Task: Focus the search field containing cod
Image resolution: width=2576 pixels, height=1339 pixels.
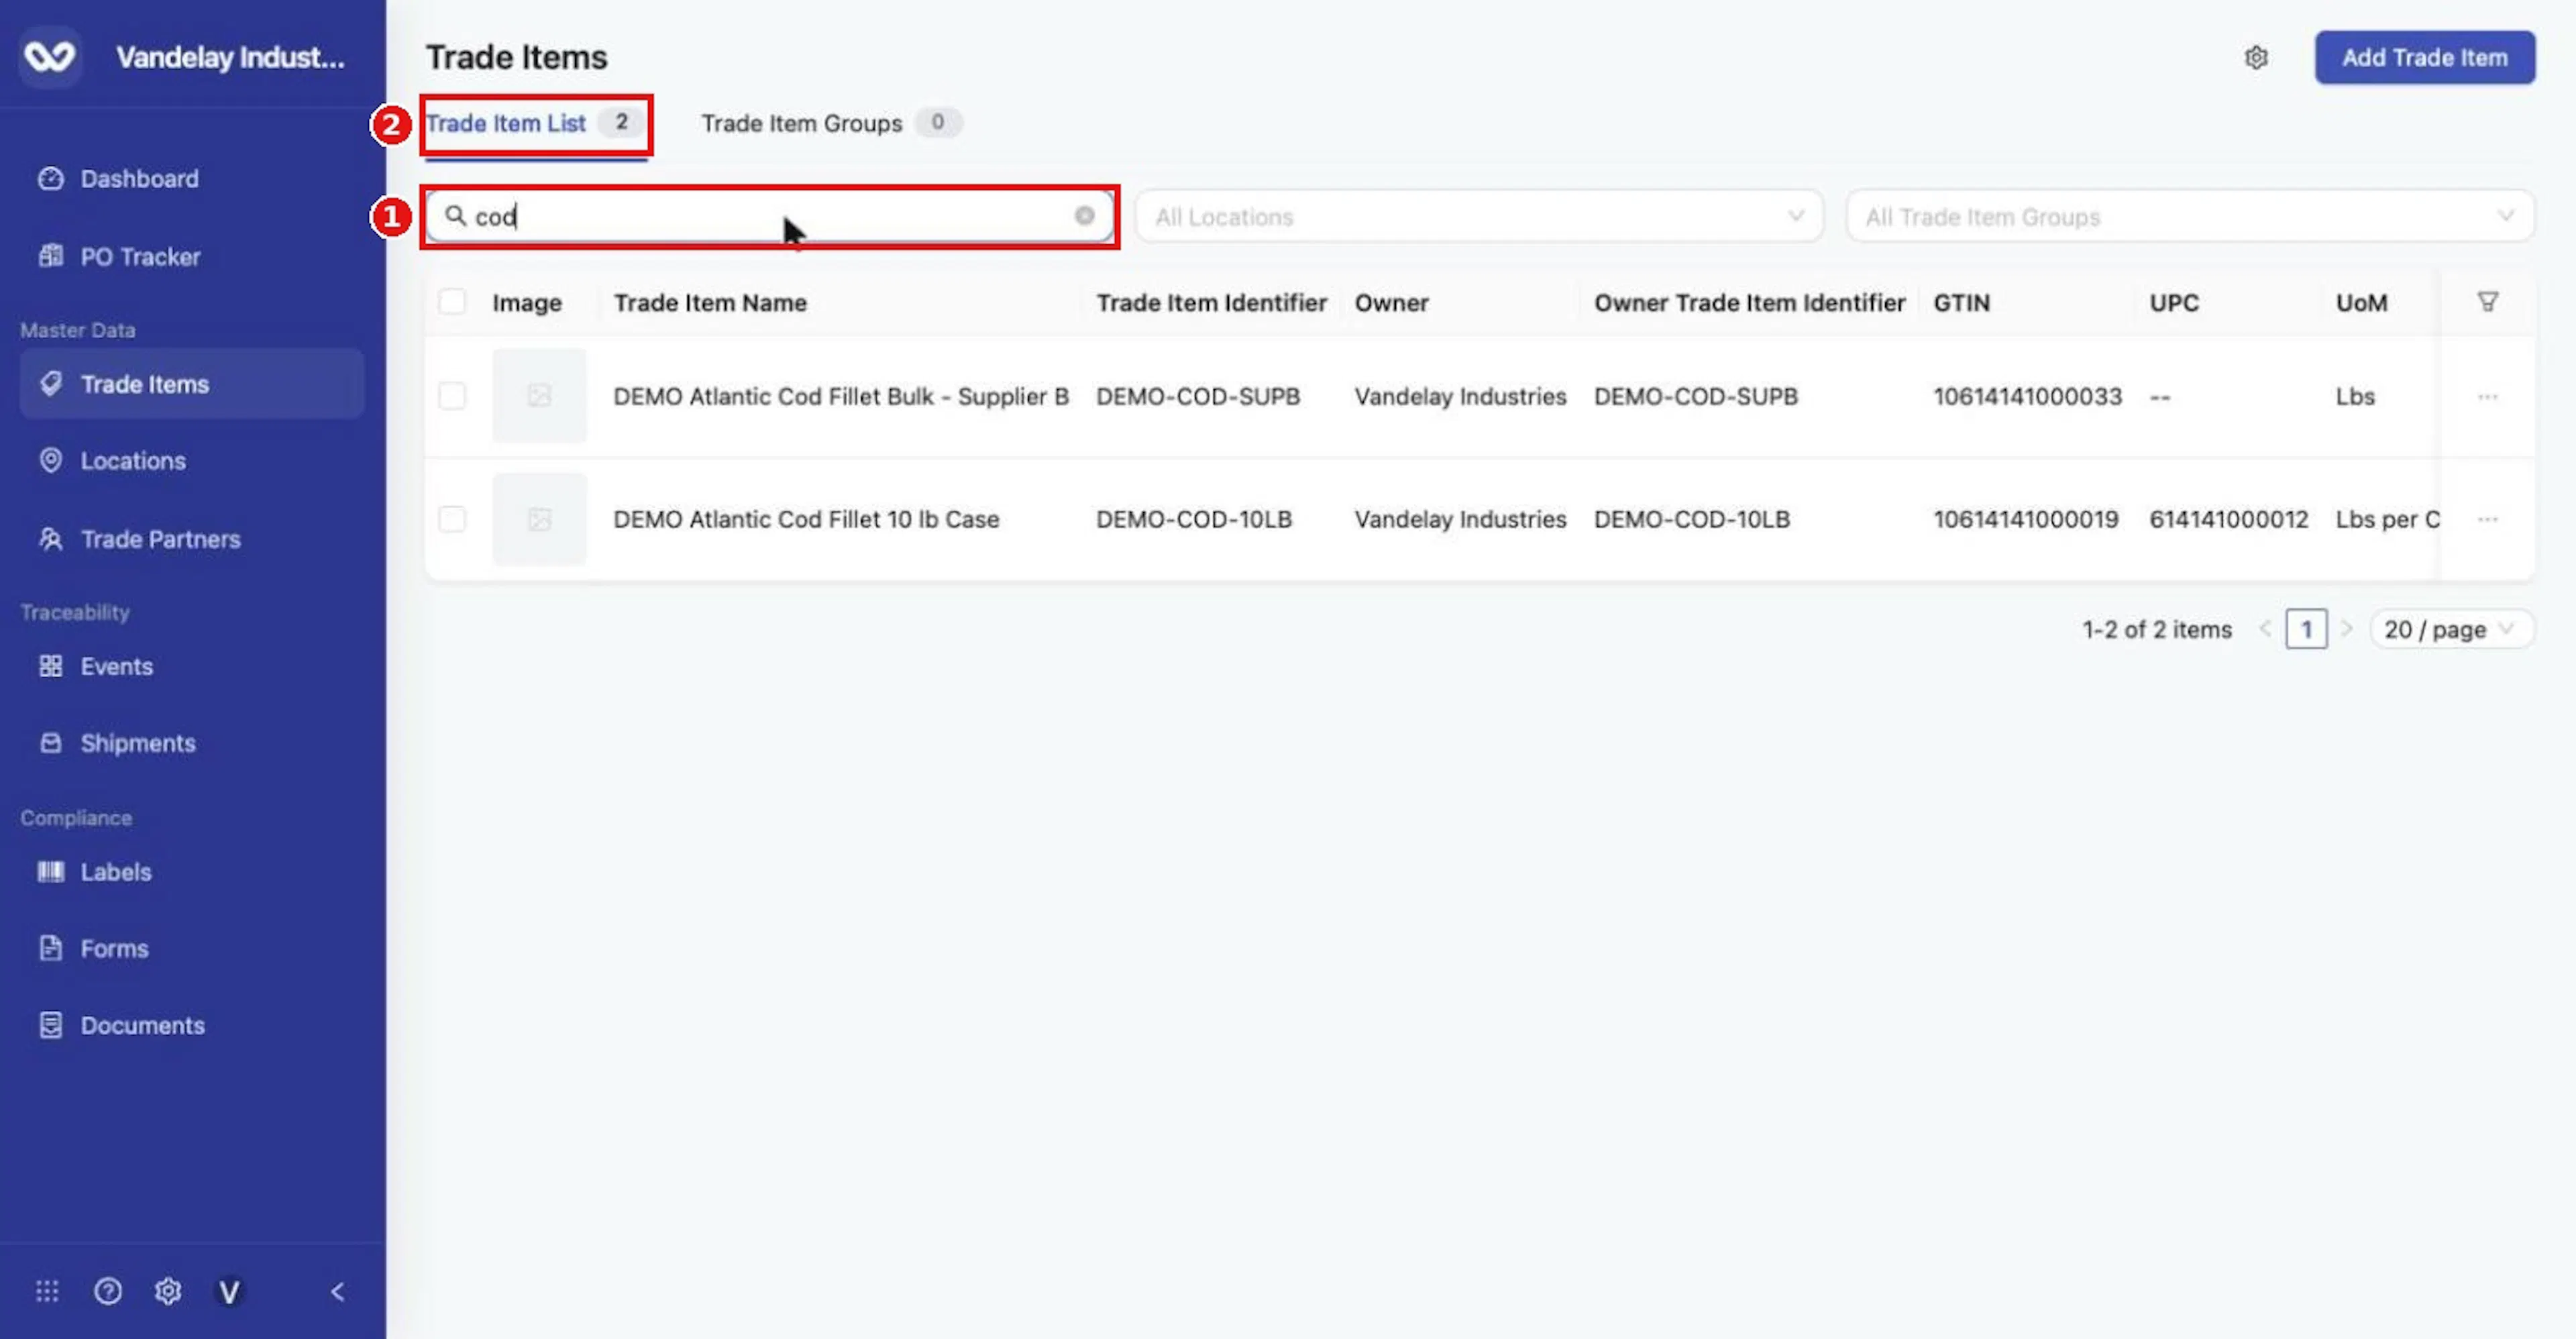Action: 770,216
